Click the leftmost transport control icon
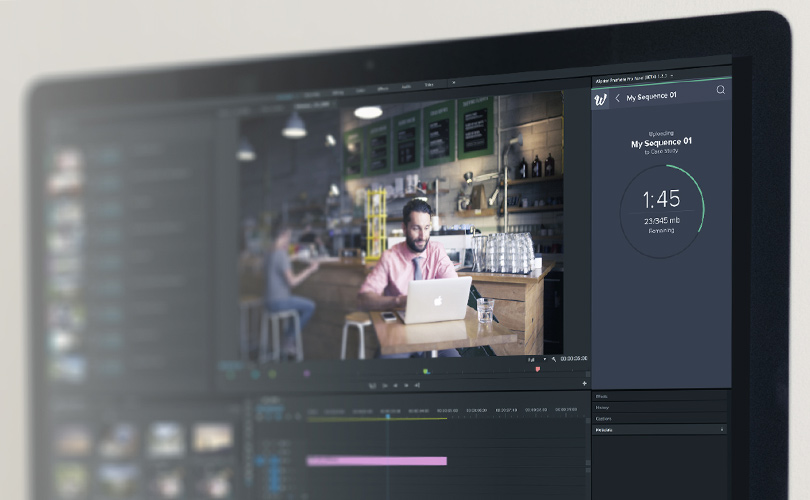This screenshot has height=500, width=810. click(x=372, y=385)
